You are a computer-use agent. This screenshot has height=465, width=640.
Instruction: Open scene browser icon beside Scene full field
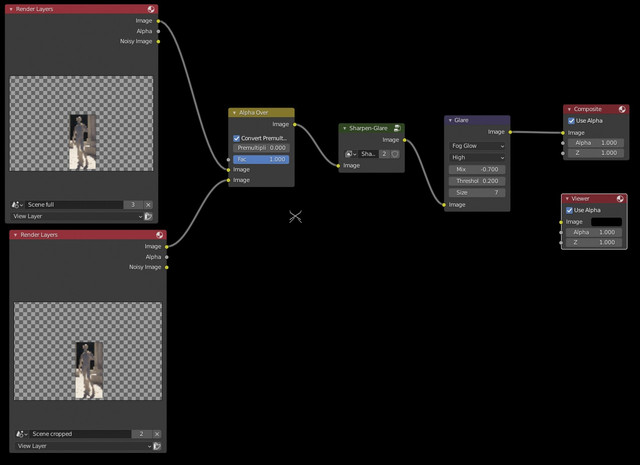click(18, 205)
